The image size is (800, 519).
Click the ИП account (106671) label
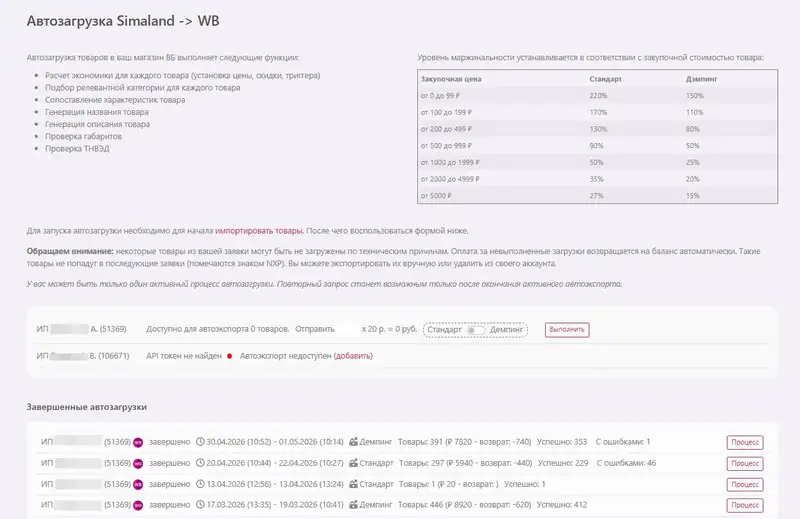(x=83, y=356)
